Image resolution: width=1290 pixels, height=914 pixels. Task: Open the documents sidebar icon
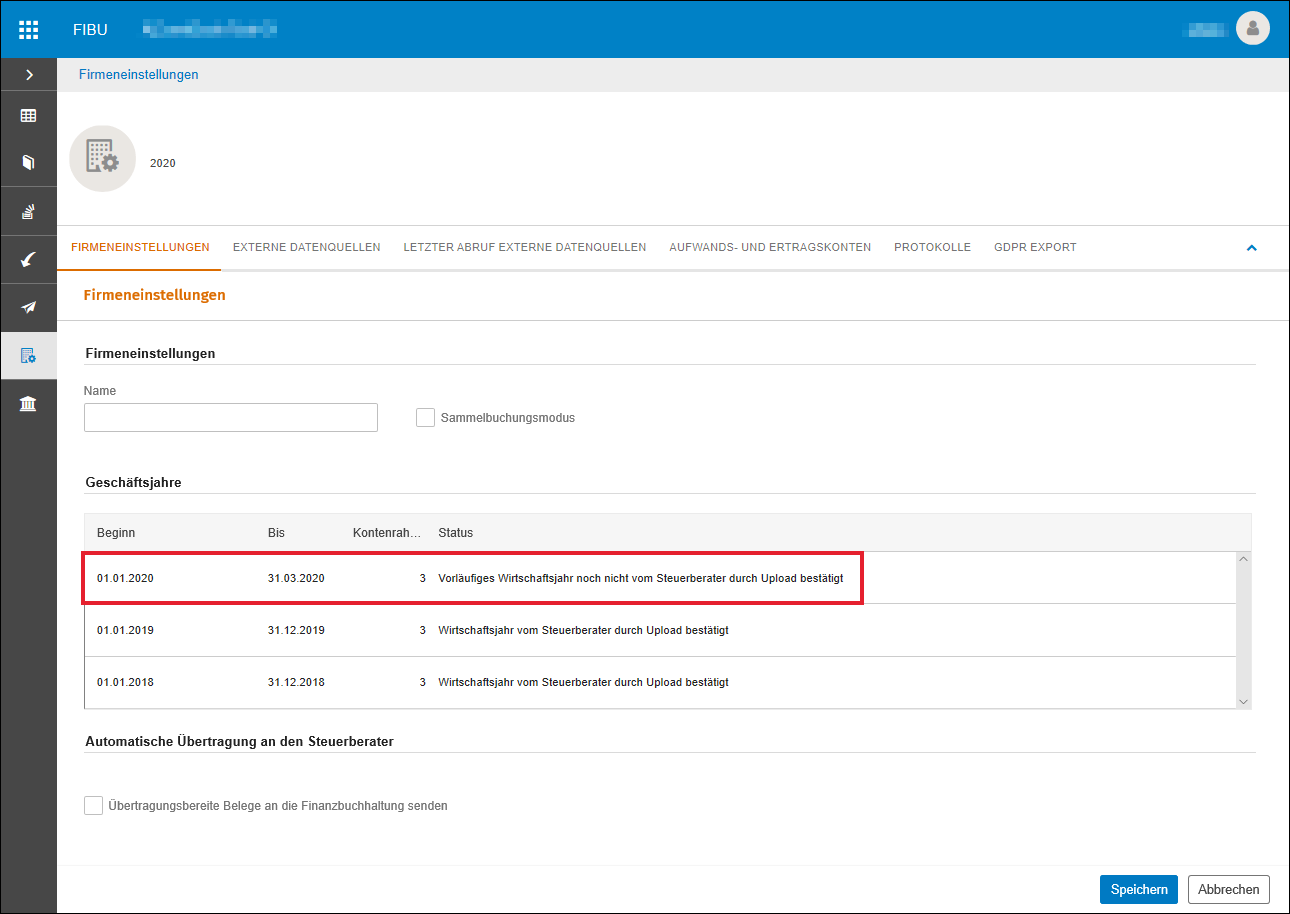pyautogui.click(x=28, y=162)
